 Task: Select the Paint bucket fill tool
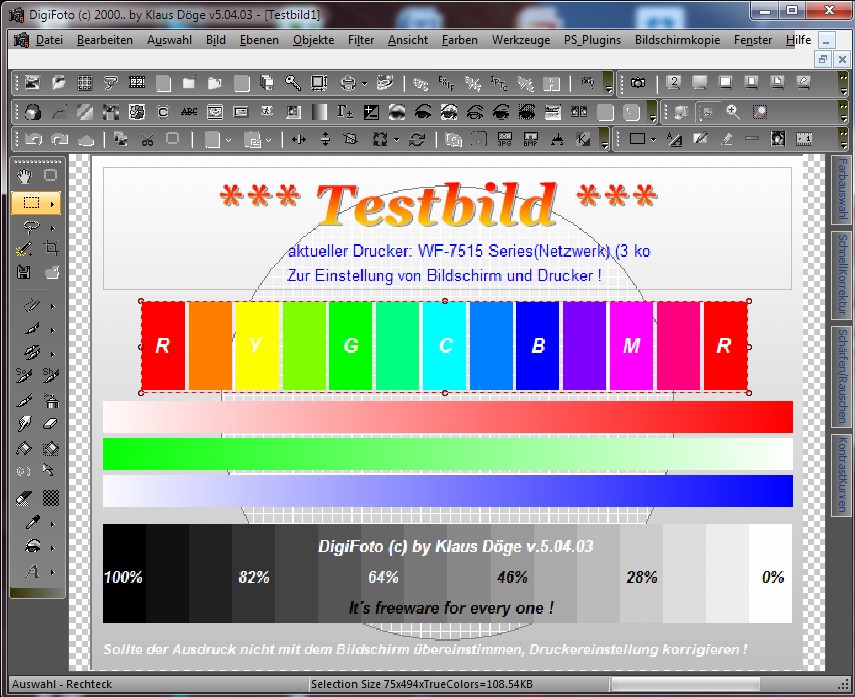(x=24, y=448)
